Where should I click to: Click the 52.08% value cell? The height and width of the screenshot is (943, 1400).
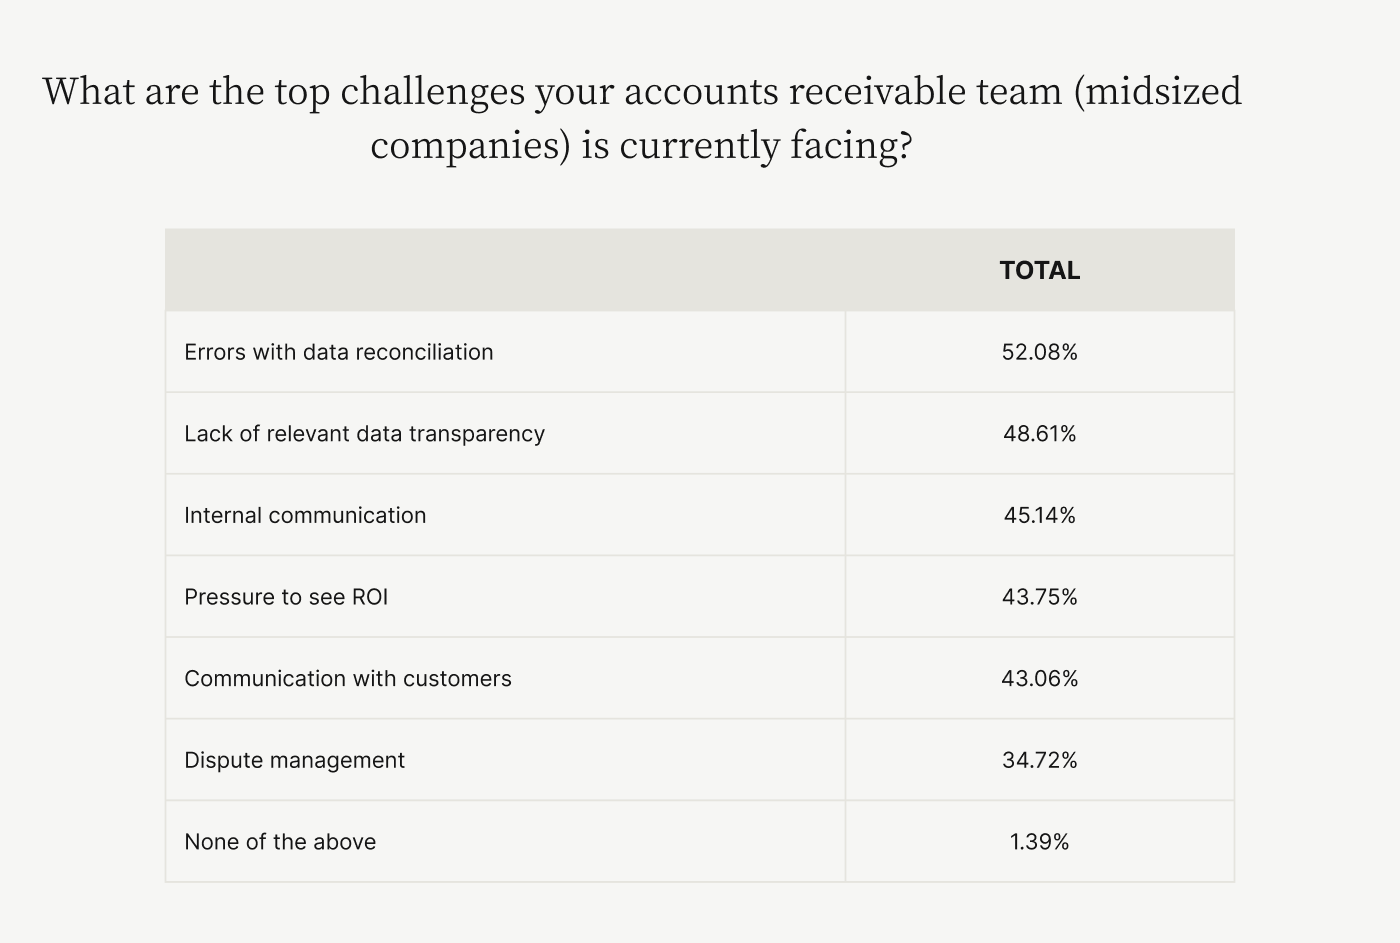(x=1039, y=352)
